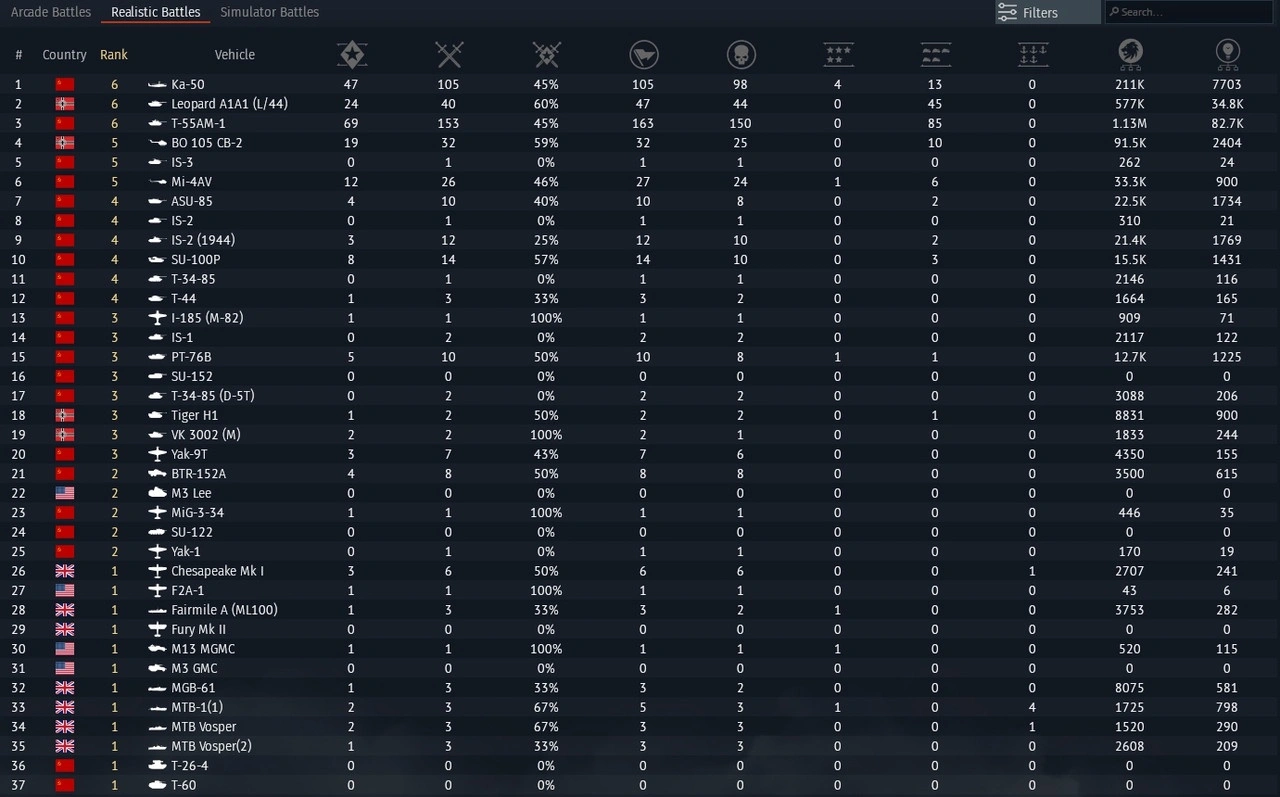Click the 1.13M Silver Lions value
The height and width of the screenshot is (797, 1280).
click(1130, 124)
